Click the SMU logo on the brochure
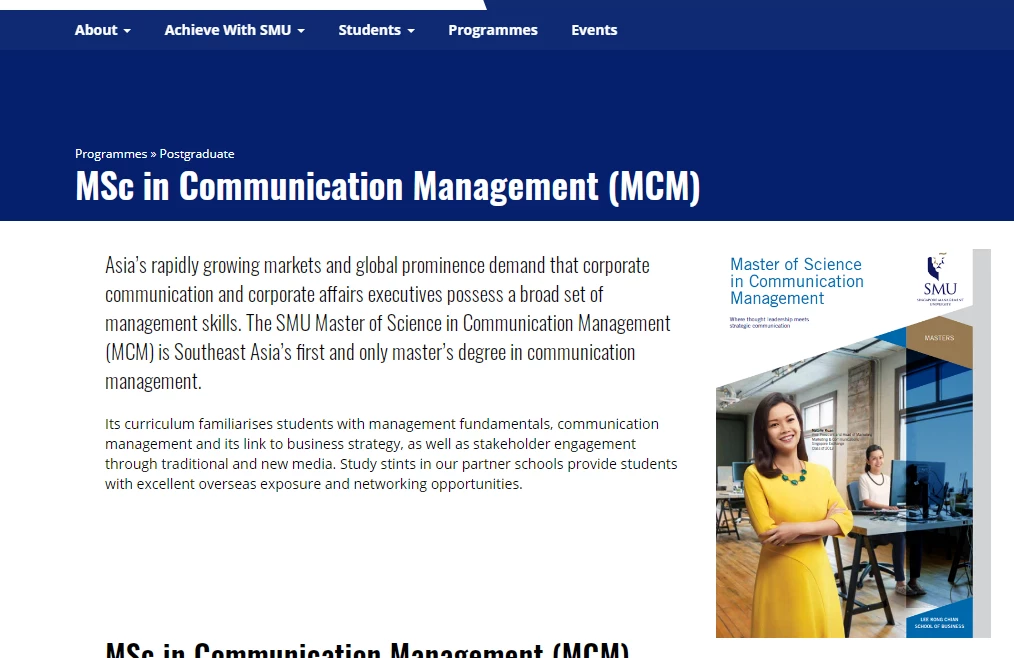This screenshot has height=658, width=1014. click(940, 280)
